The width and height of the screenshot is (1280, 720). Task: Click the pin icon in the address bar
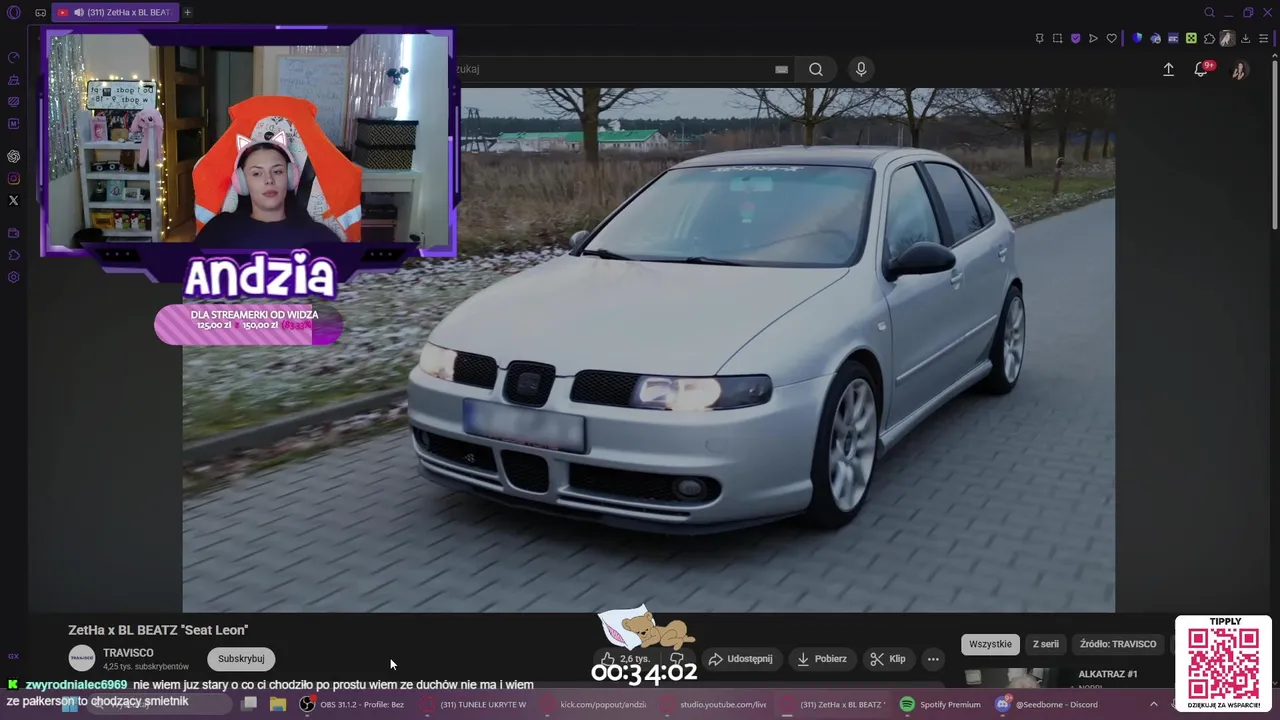(1040, 38)
